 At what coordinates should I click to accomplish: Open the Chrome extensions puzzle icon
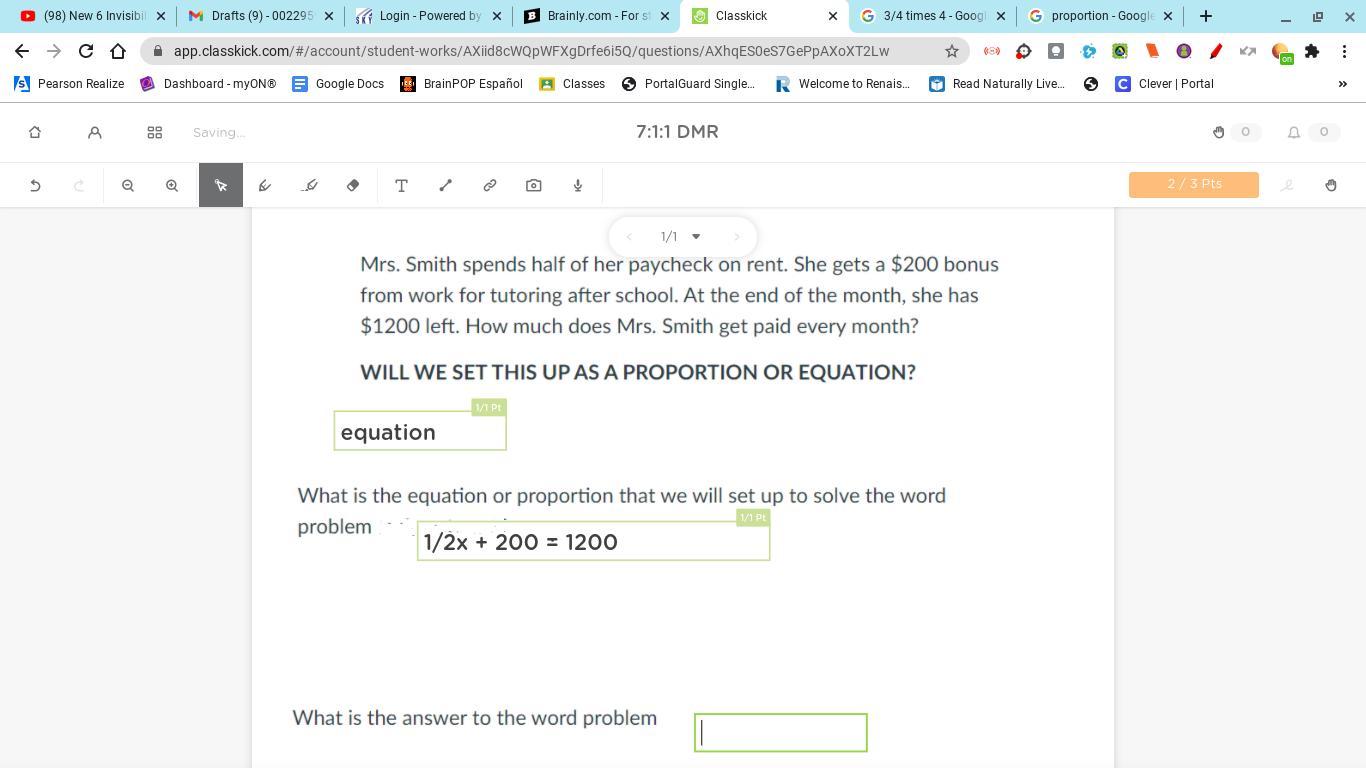[x=1312, y=51]
